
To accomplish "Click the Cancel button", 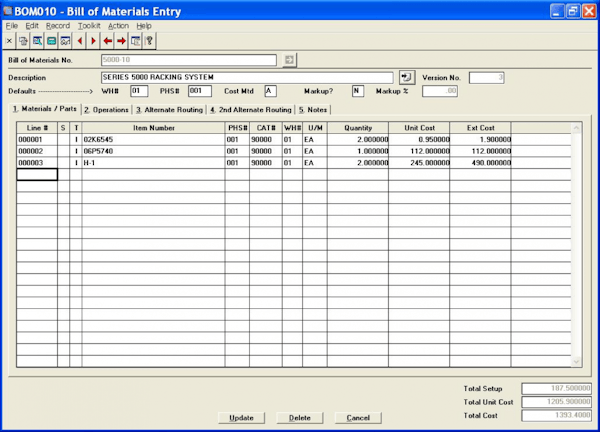I will point(358,417).
